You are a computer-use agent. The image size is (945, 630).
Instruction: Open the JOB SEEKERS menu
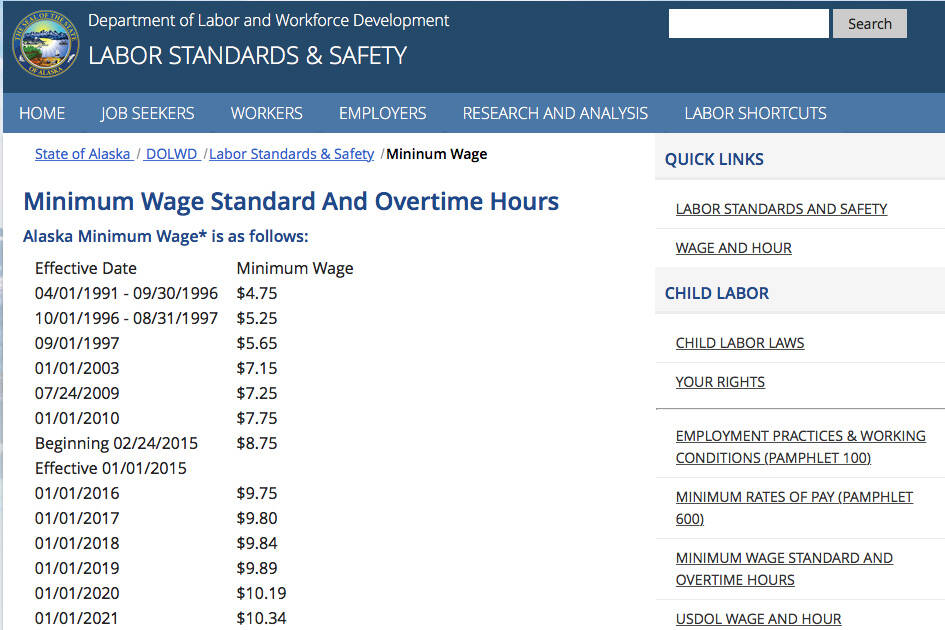(147, 113)
